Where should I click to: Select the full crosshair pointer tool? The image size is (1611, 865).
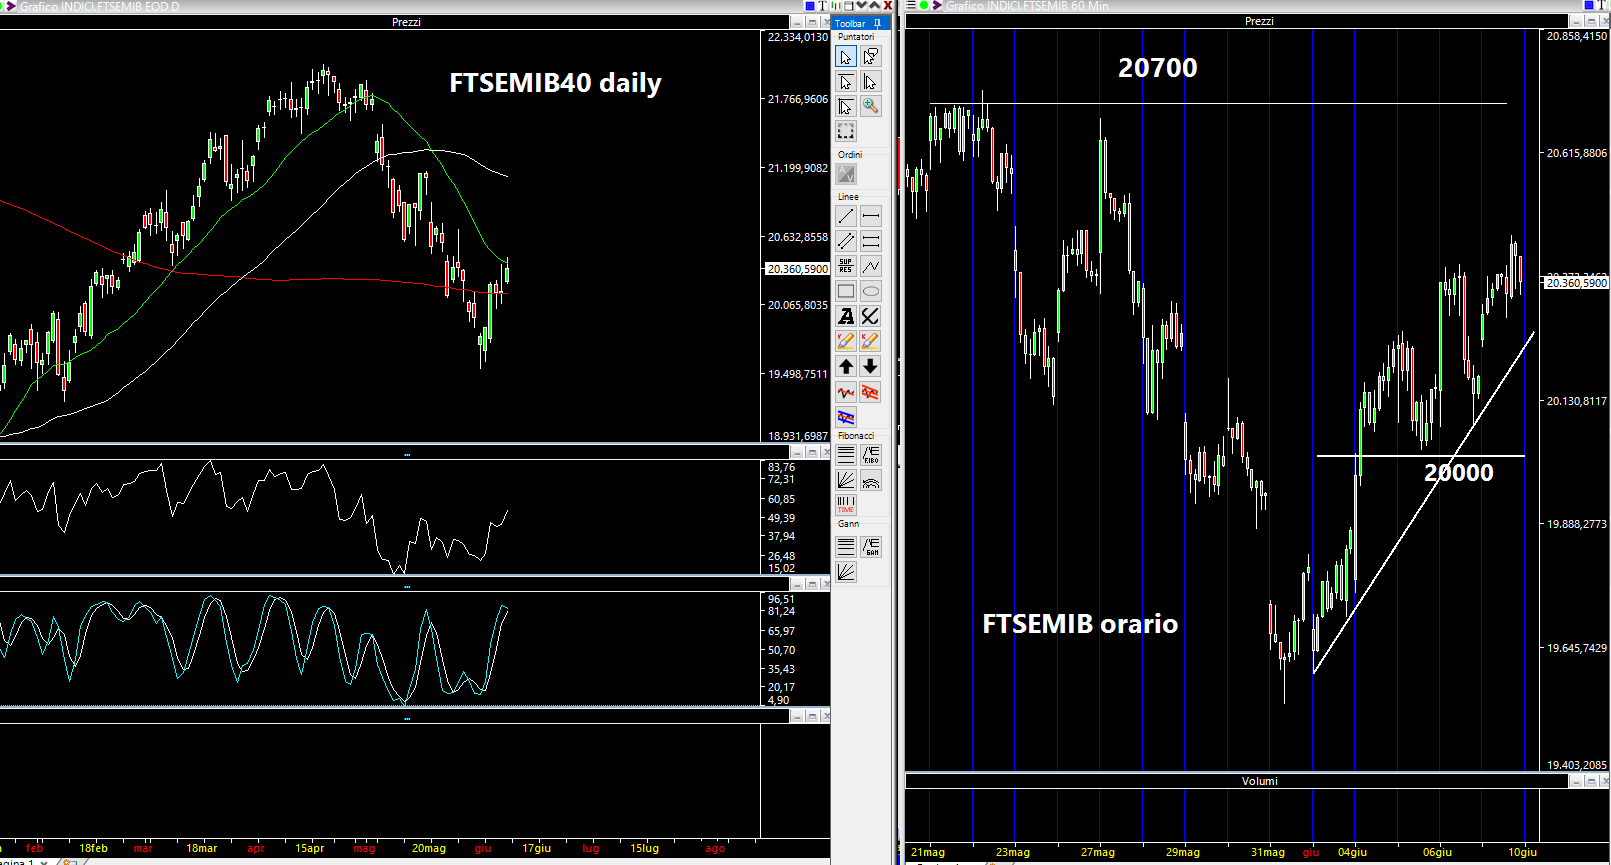click(x=846, y=106)
